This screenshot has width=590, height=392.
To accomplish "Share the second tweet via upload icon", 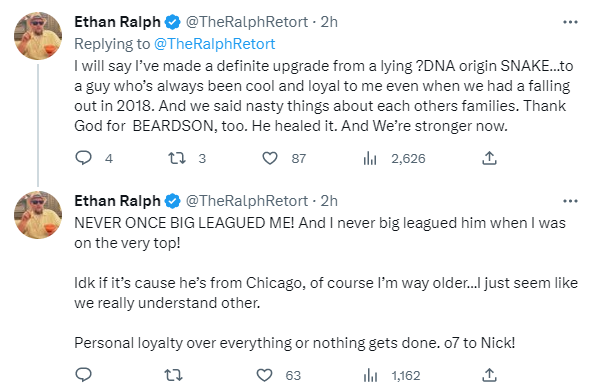I will (x=489, y=375).
